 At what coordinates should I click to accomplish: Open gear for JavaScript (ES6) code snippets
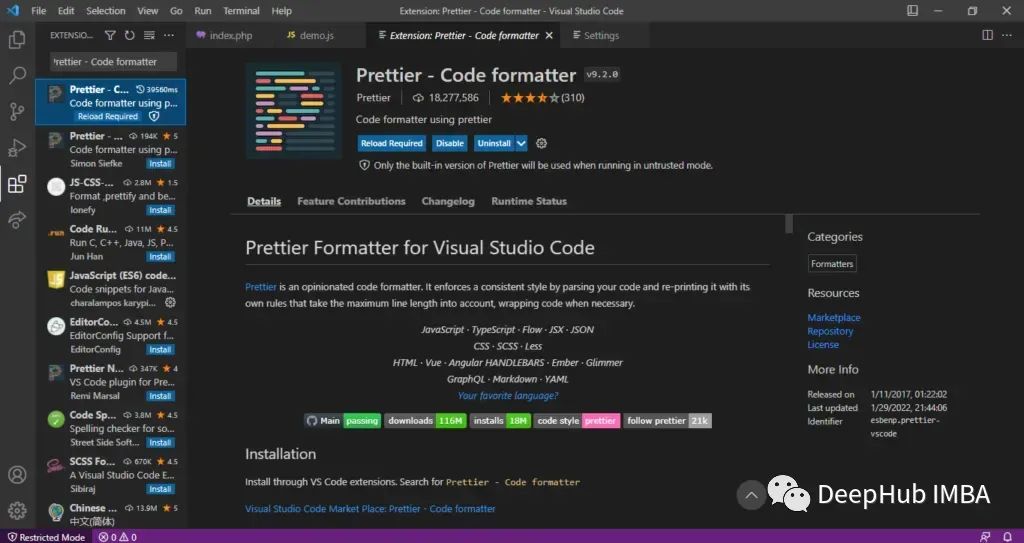[170, 303]
